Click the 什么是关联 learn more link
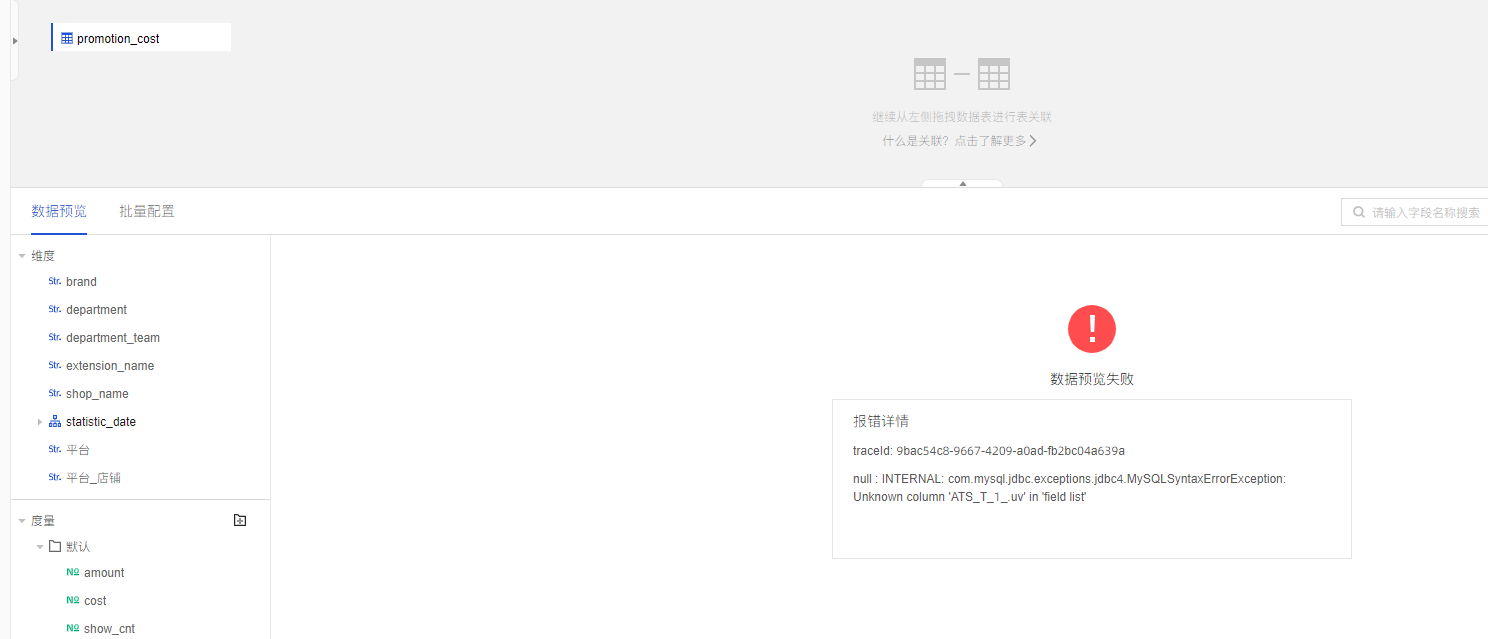The height and width of the screenshot is (639, 1488). pos(960,141)
